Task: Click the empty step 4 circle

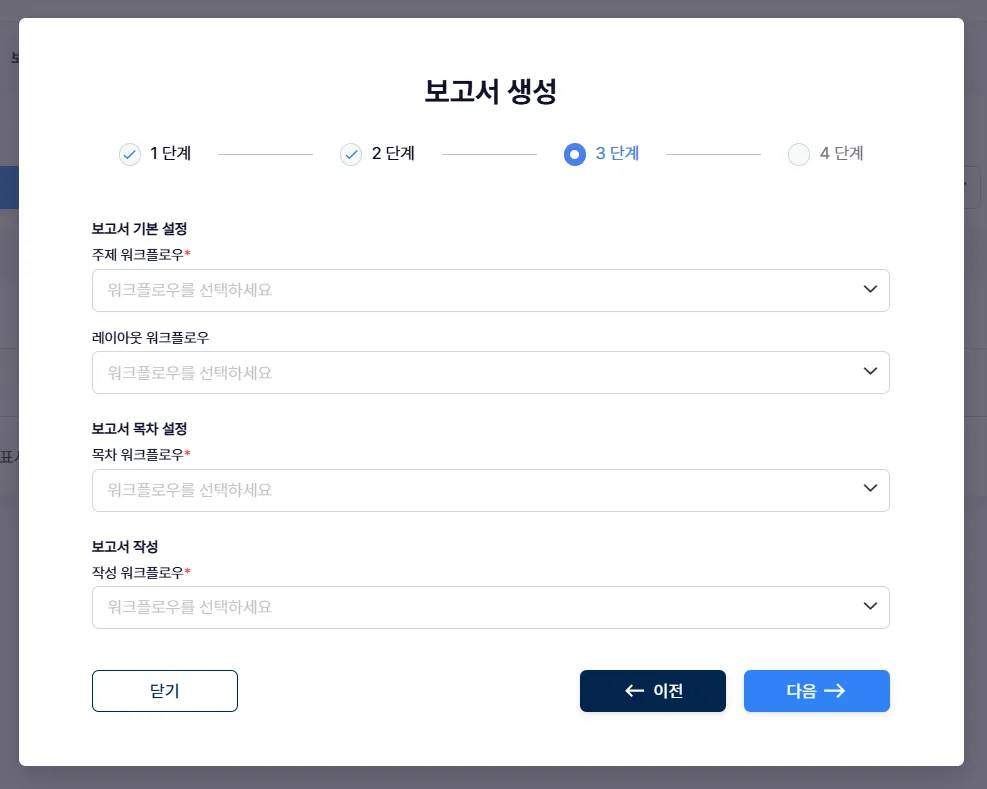Action: 798,154
